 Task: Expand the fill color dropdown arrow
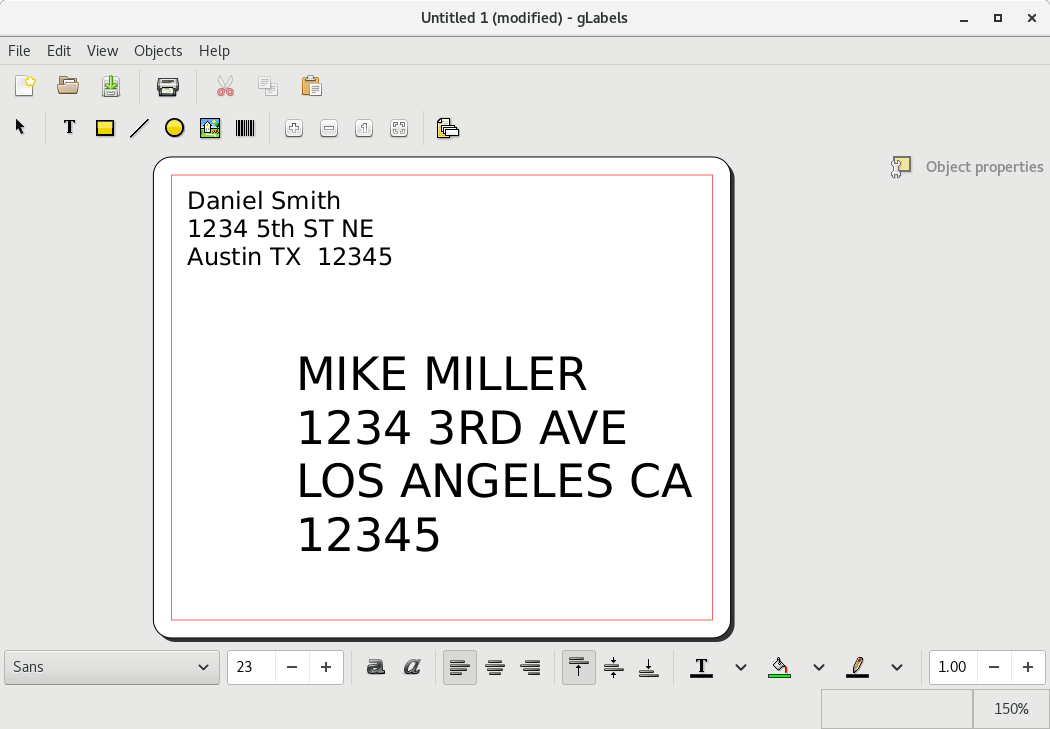coord(818,667)
